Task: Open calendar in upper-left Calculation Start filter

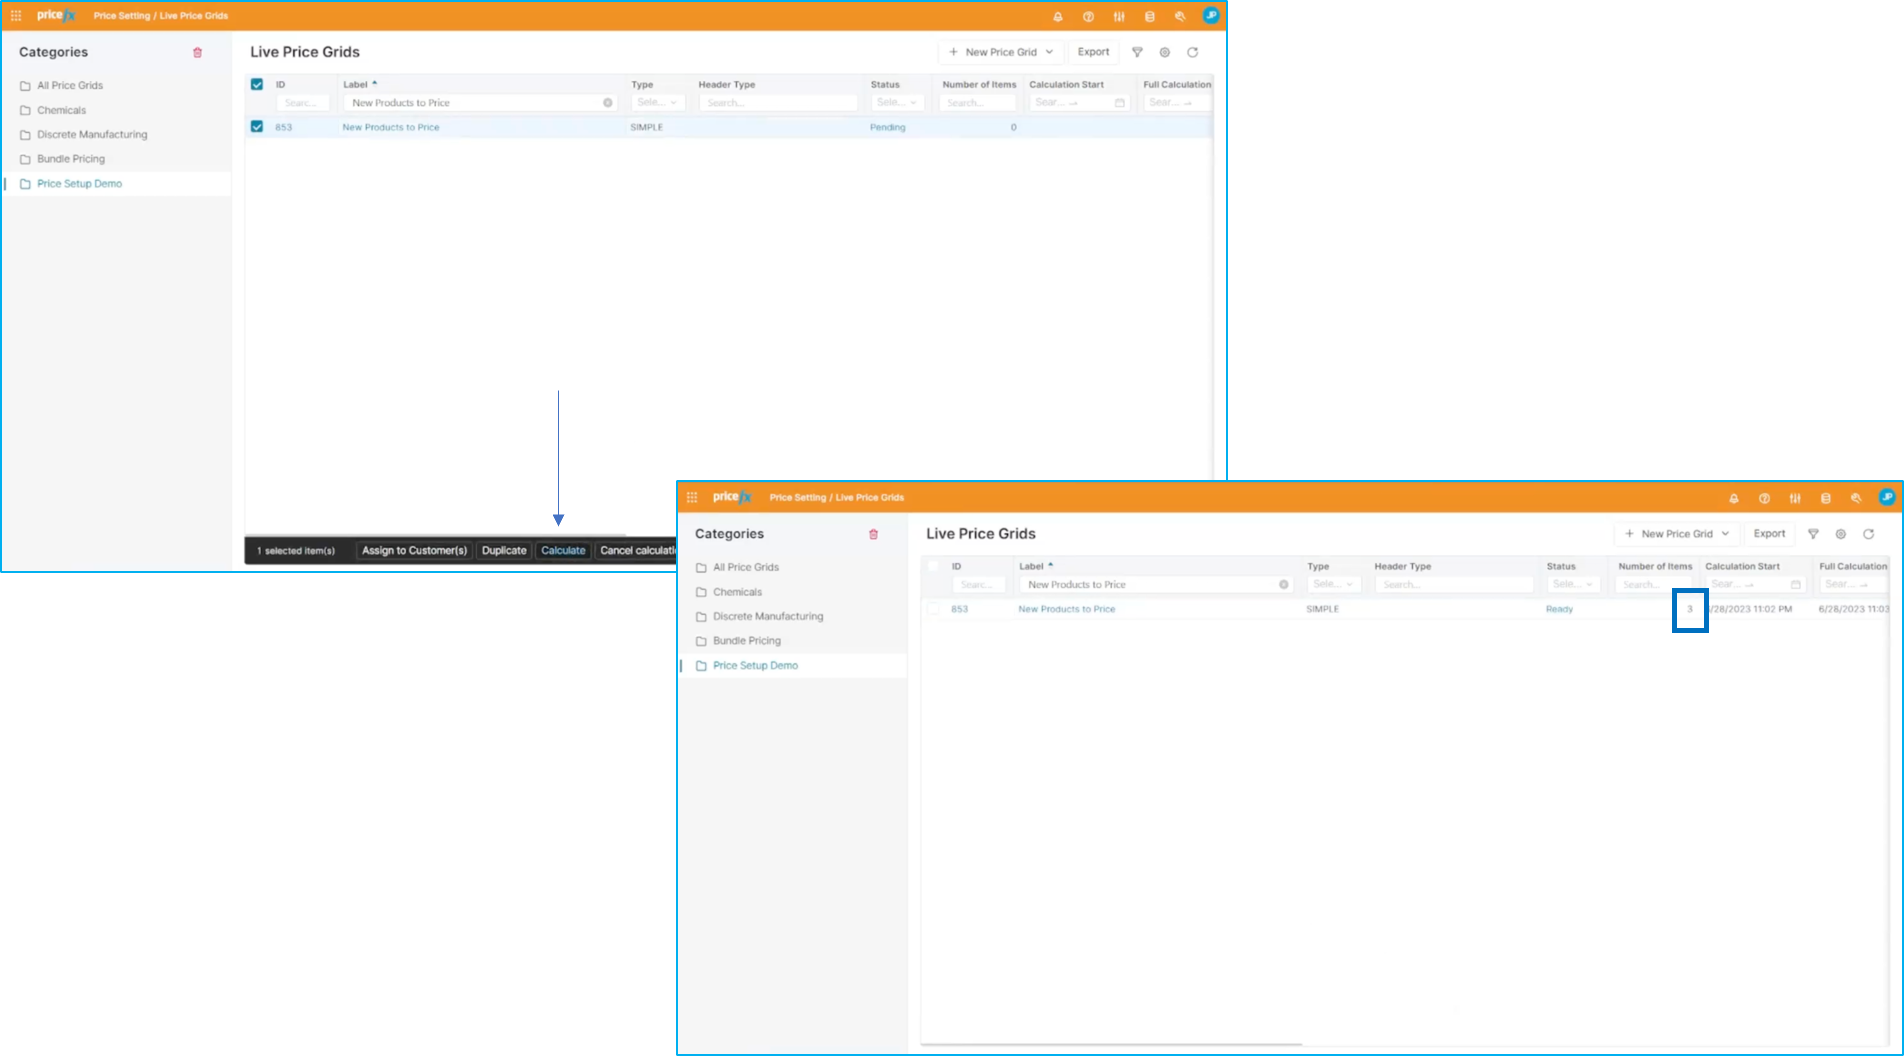Action: pos(1120,103)
